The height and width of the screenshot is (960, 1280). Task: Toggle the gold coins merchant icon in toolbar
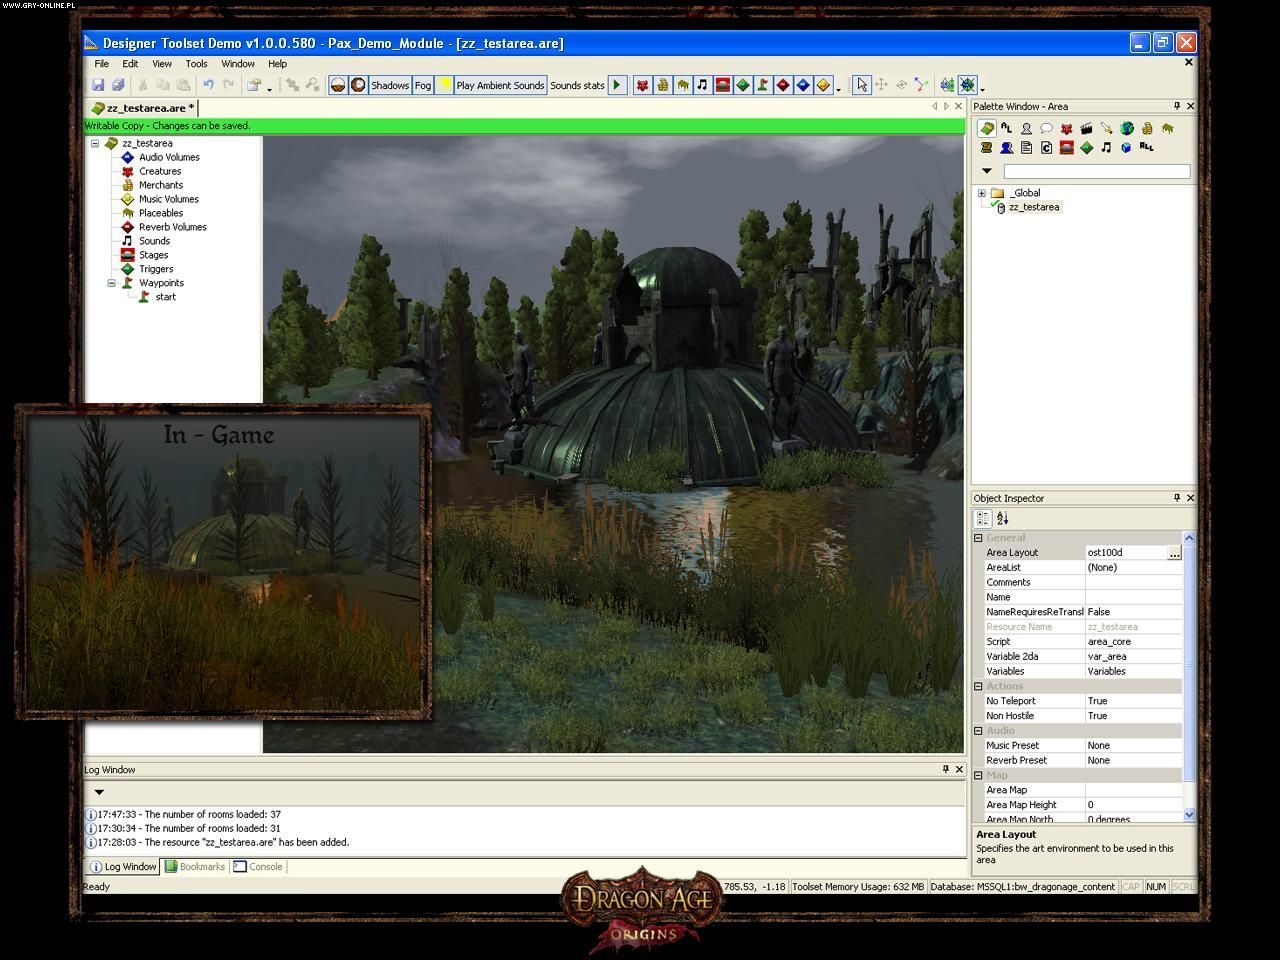[662, 86]
